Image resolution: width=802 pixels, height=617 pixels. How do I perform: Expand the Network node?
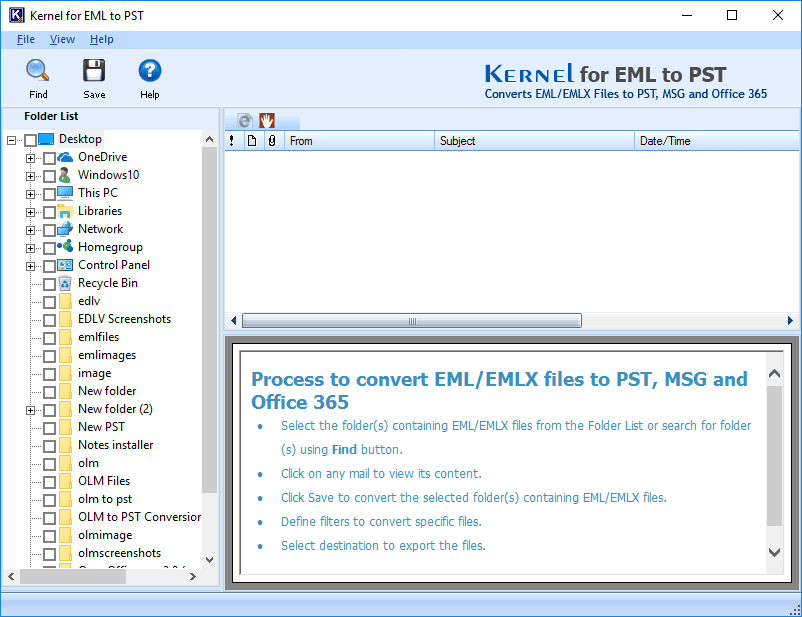[30, 230]
